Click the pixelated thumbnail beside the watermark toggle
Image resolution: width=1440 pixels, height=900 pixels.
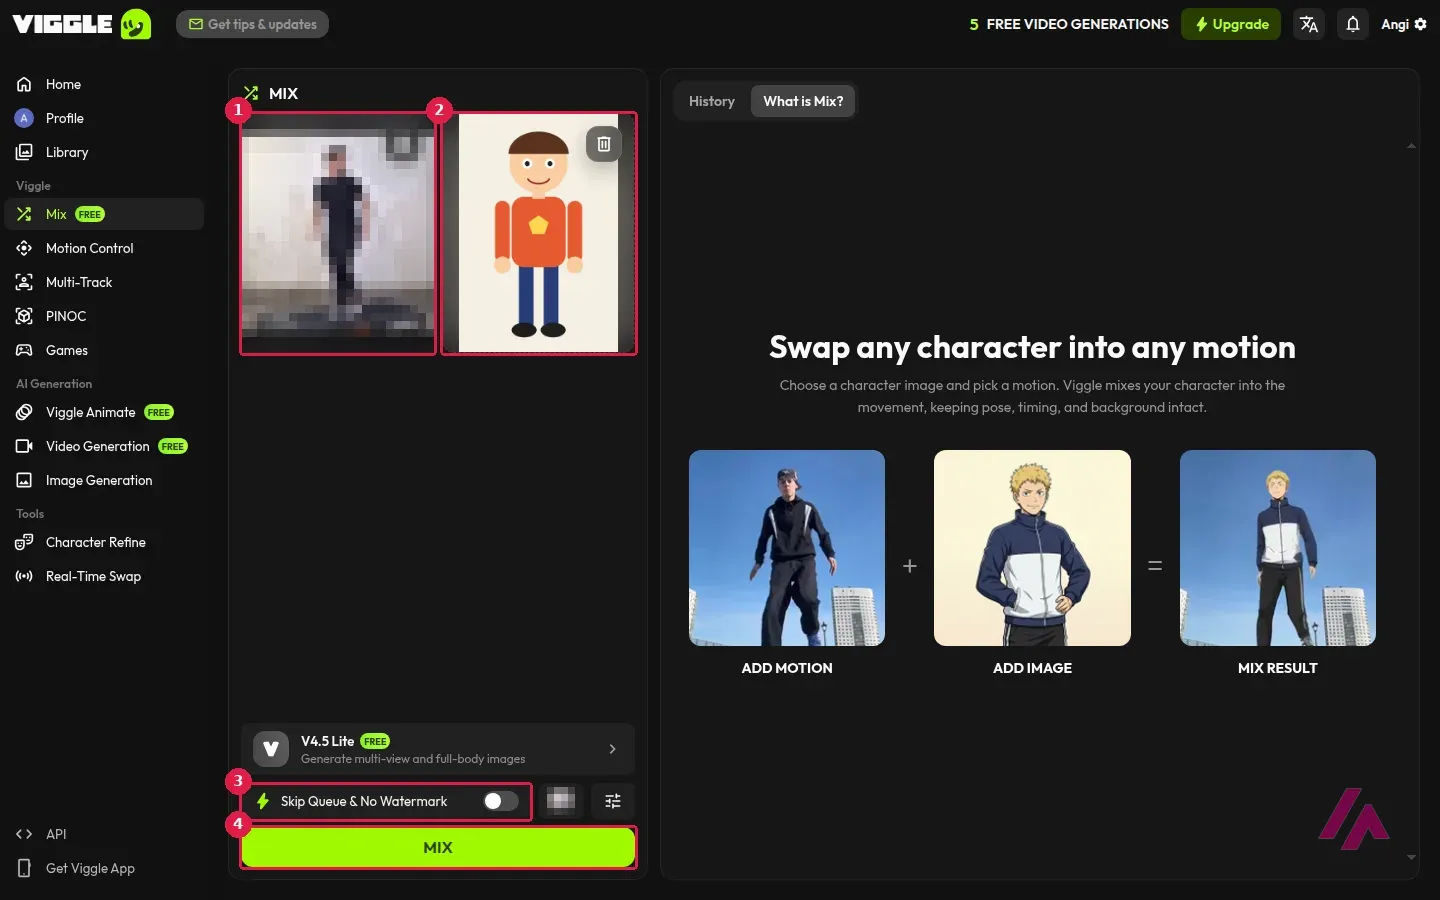561,801
